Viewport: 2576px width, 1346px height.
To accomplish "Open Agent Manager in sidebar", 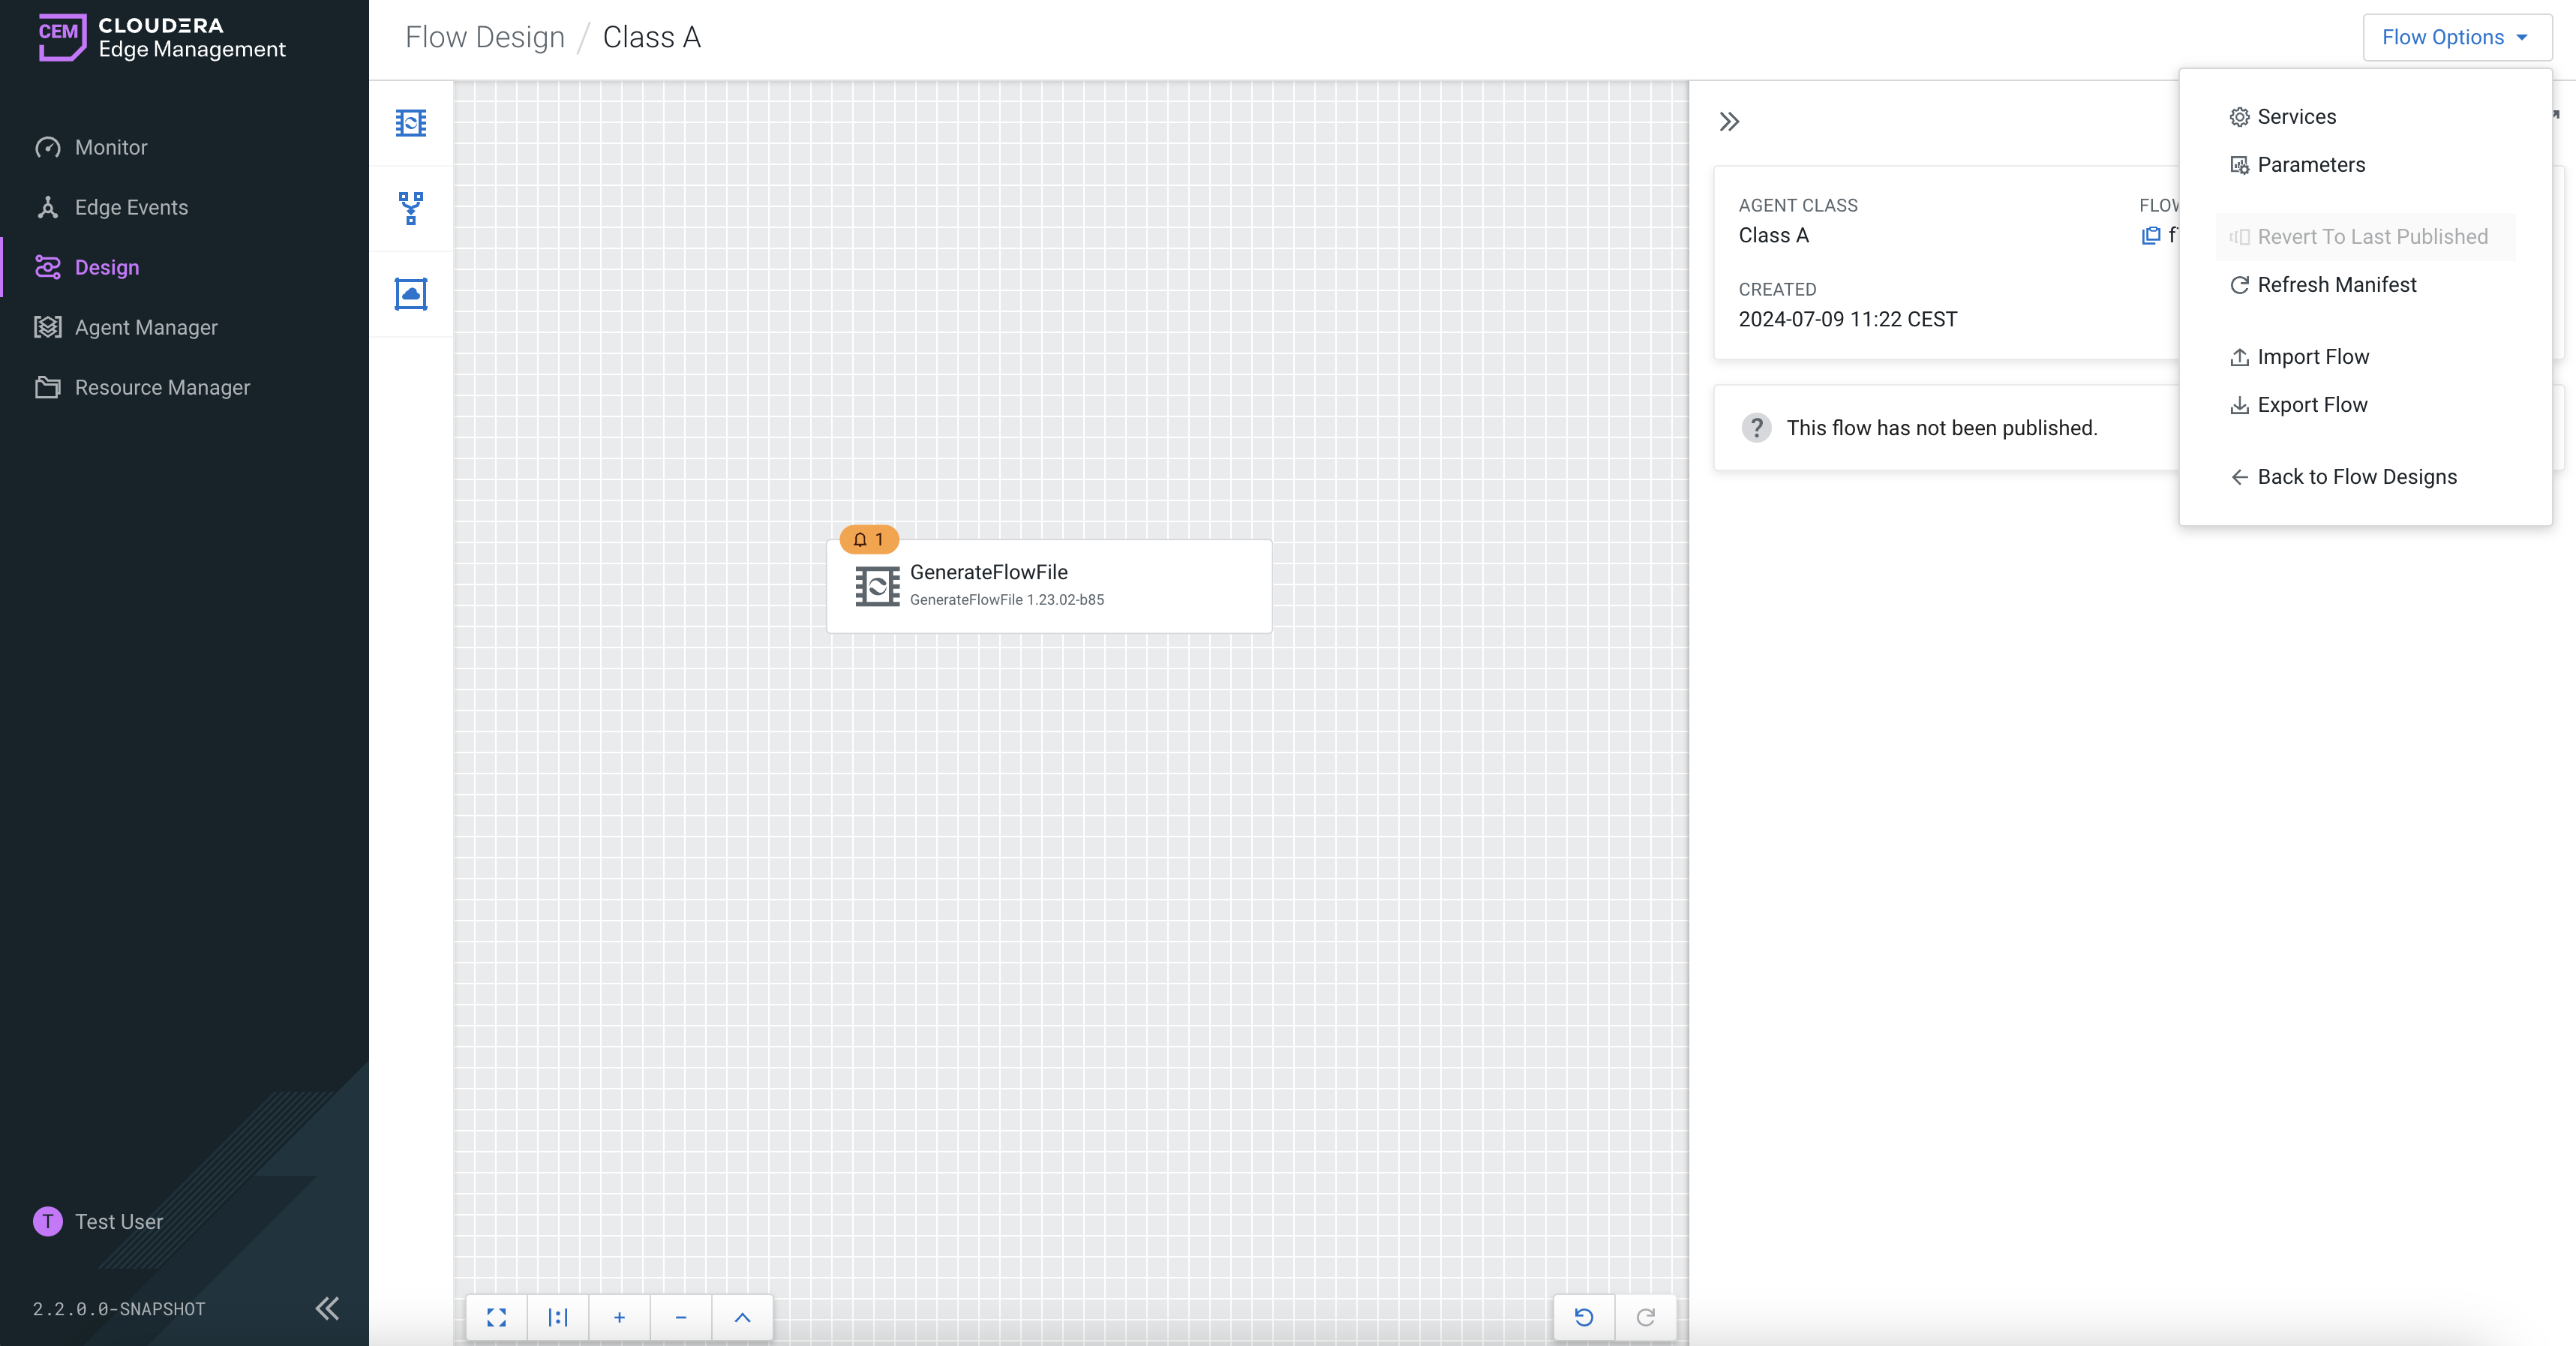I will point(146,327).
